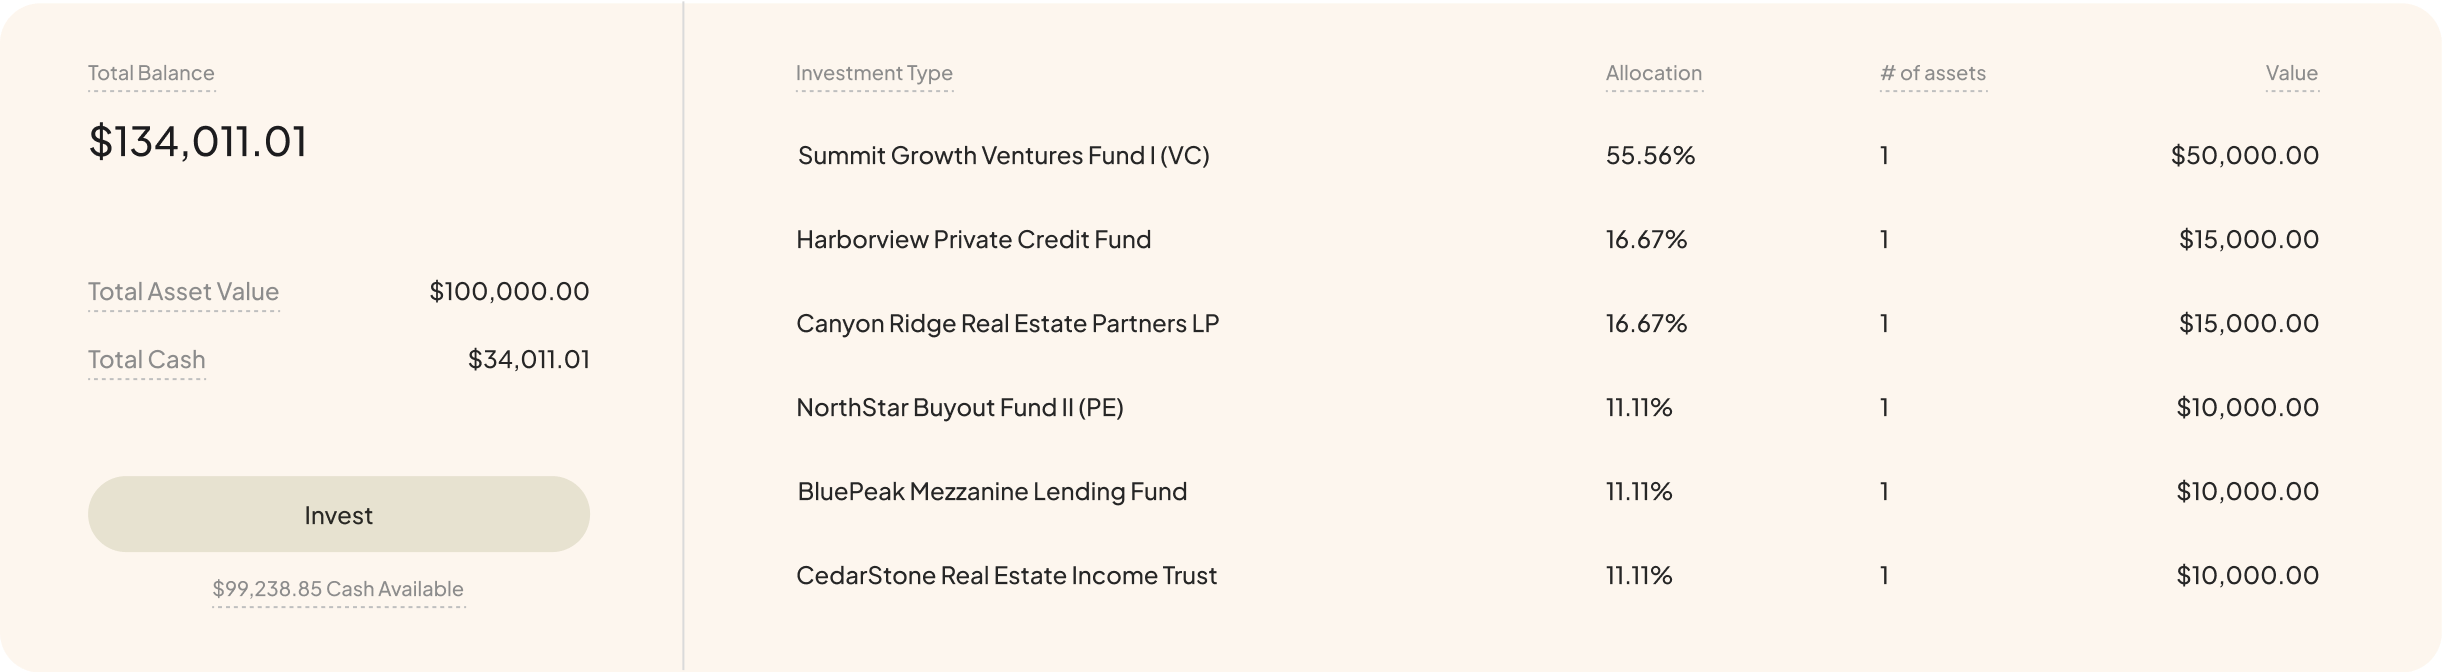Screen dimensions: 2442x672
Task: Click the Invest button
Action: tap(338, 514)
